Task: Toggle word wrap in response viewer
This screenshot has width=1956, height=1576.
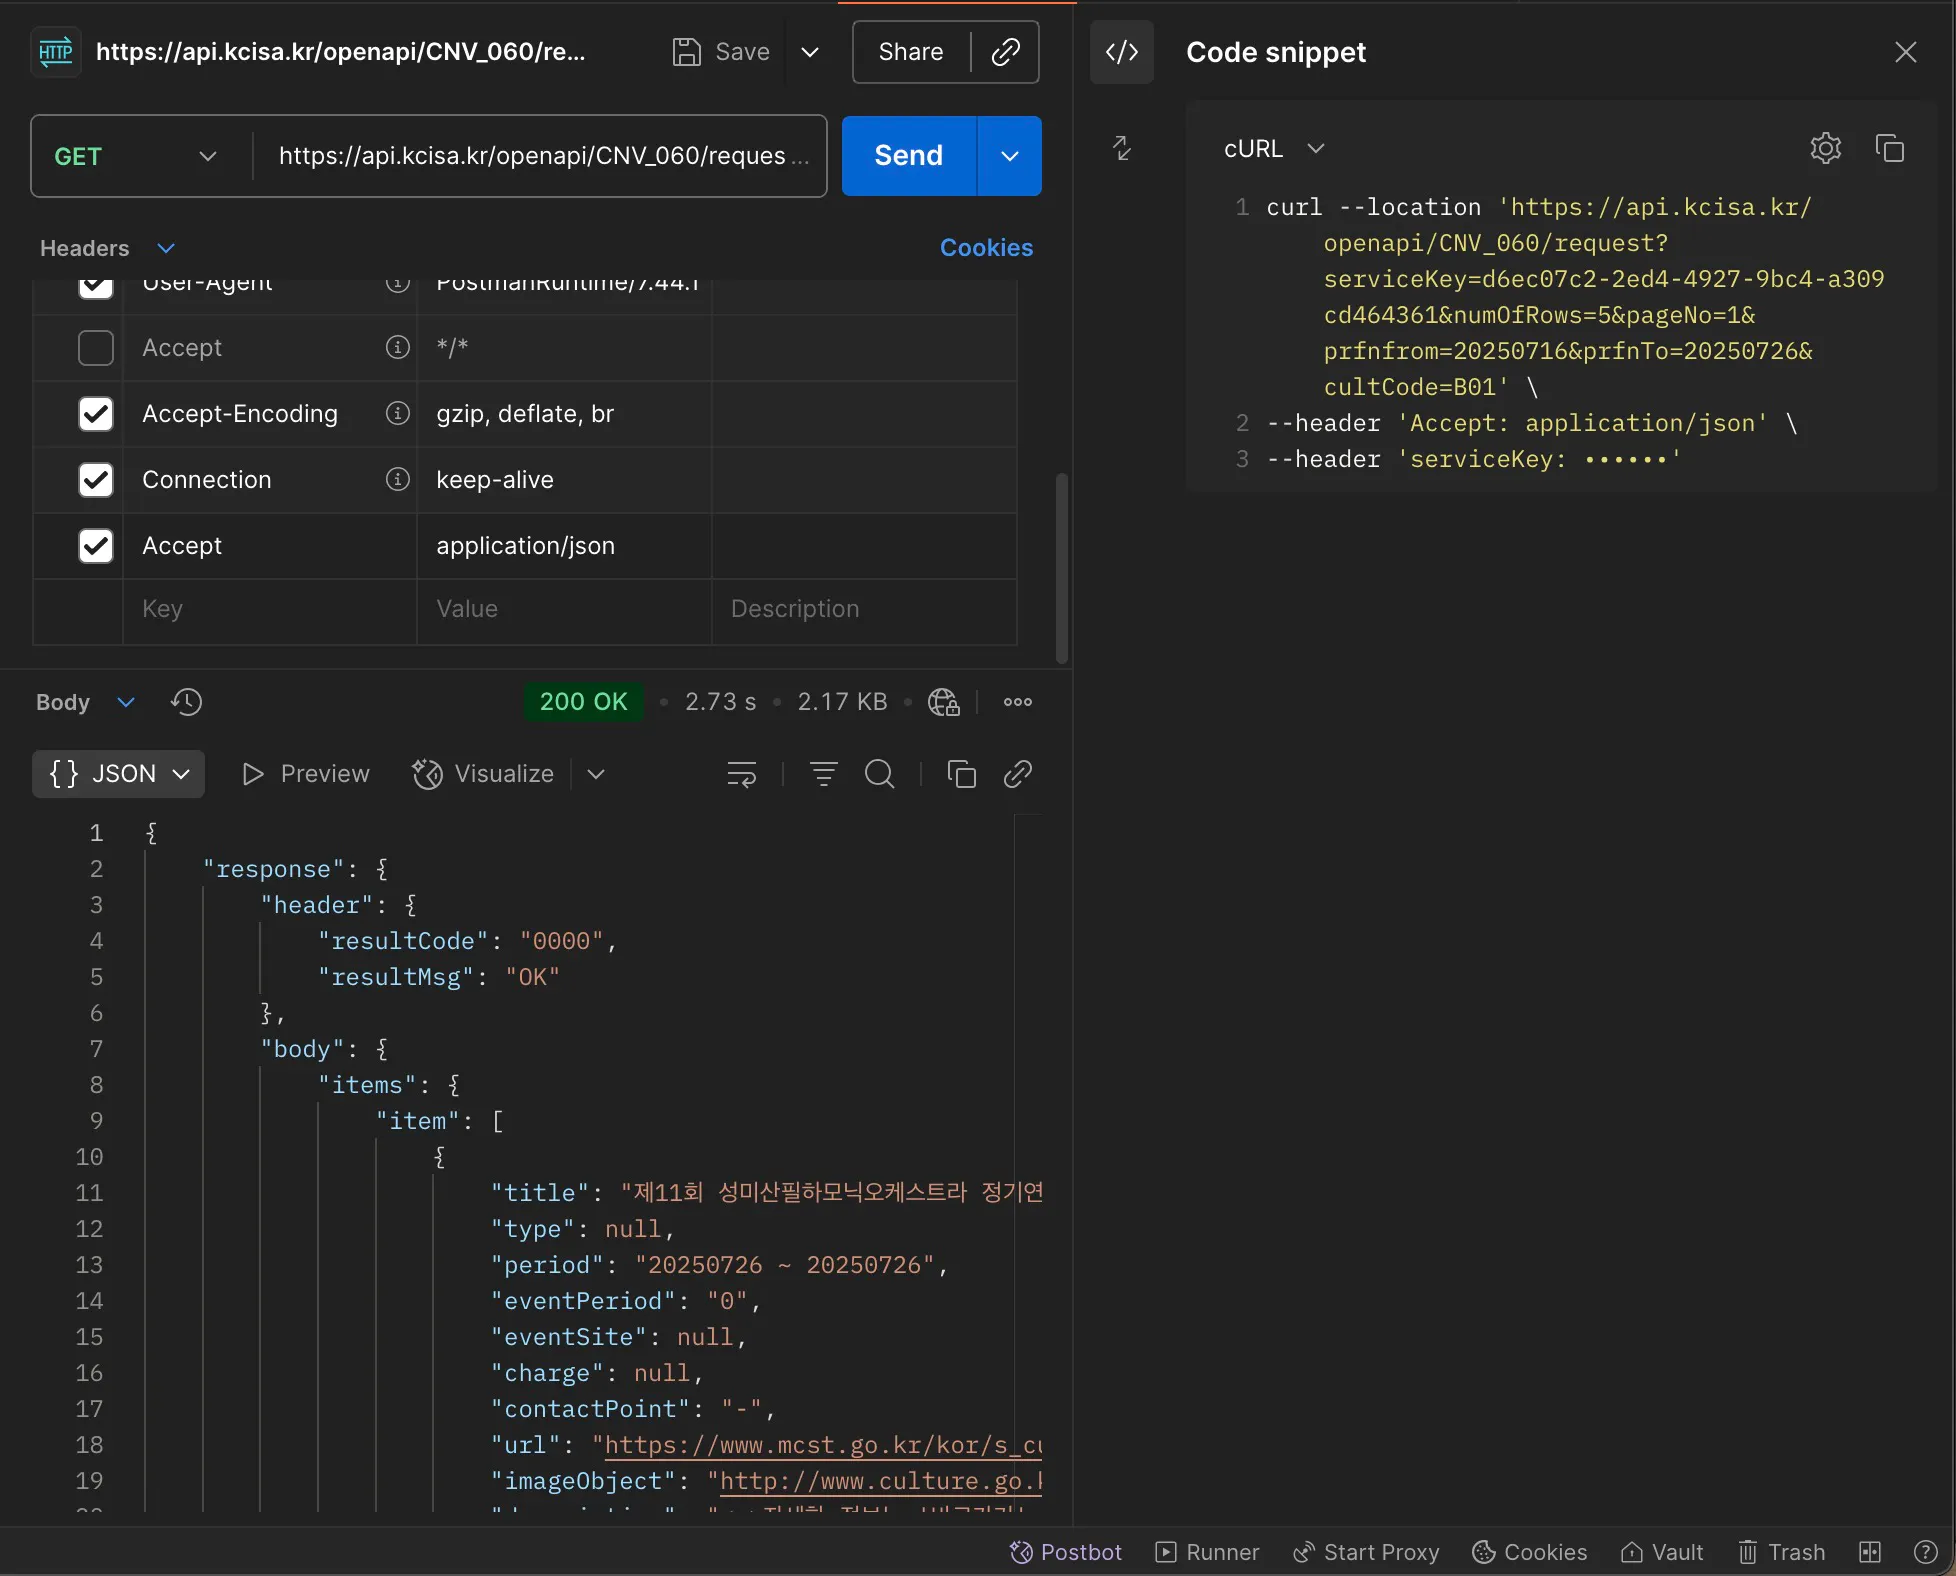Action: point(741,774)
